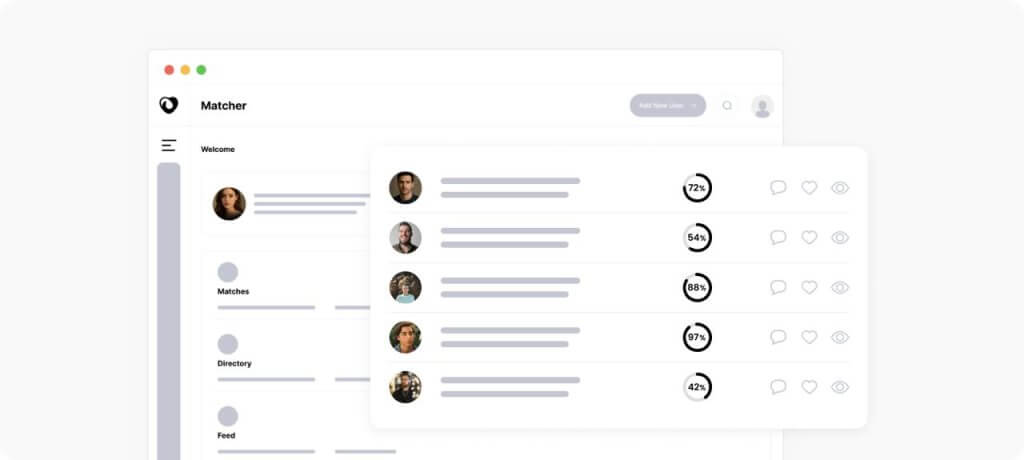Toggle eye icon for the 88% match
Screen dimensions: 1024x460
tap(840, 288)
